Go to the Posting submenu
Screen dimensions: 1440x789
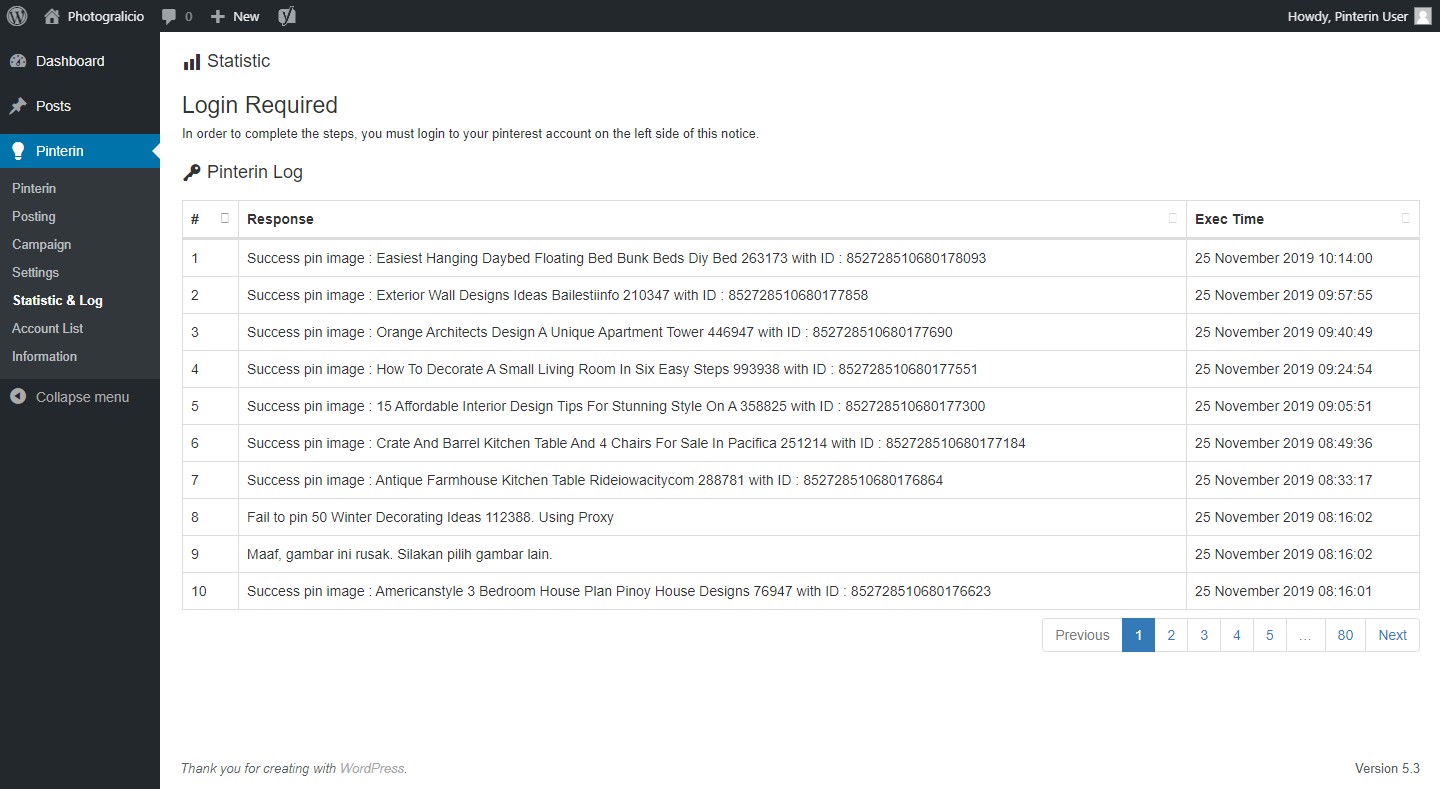(34, 216)
